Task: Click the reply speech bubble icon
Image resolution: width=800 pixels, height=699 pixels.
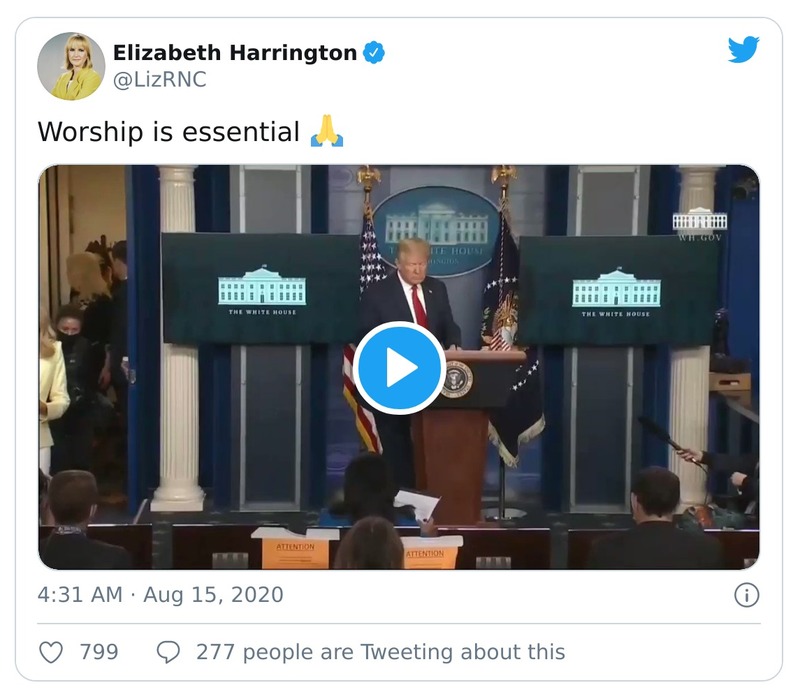Action: click(168, 652)
